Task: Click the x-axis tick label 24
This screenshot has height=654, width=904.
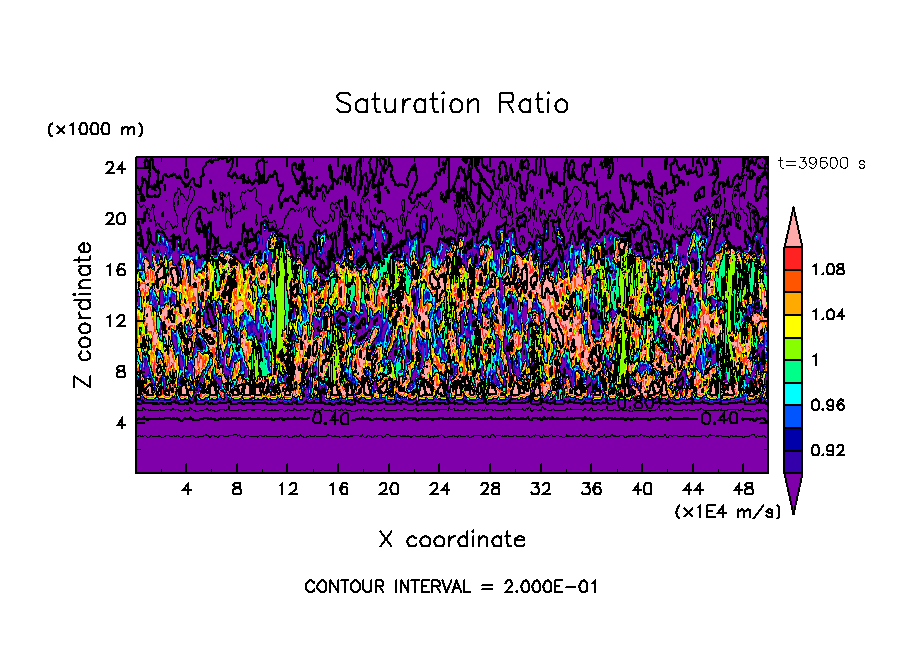Action: (439, 489)
